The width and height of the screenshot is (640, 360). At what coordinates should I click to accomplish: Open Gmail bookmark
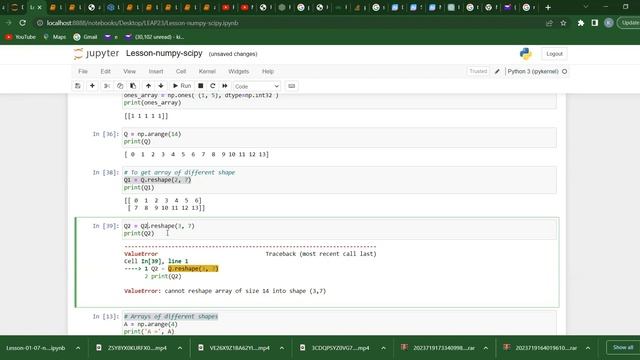(x=85, y=37)
